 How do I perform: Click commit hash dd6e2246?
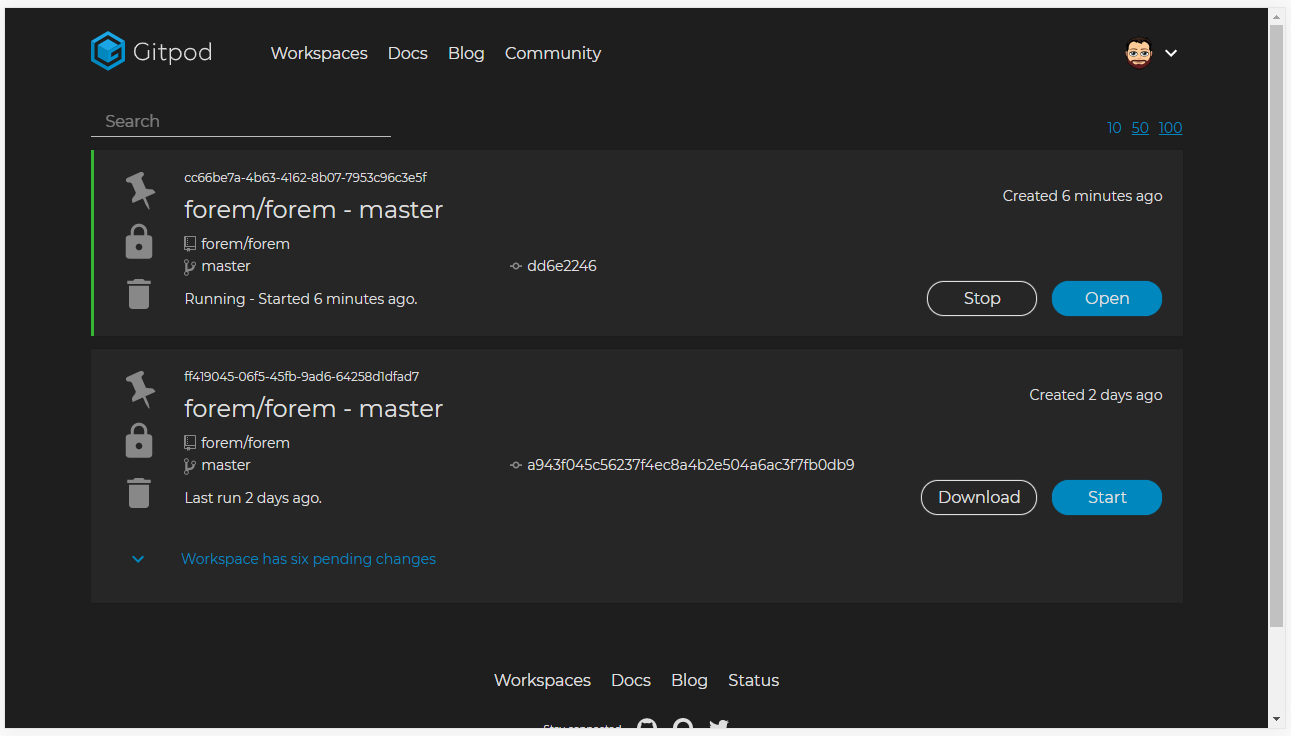(x=562, y=266)
